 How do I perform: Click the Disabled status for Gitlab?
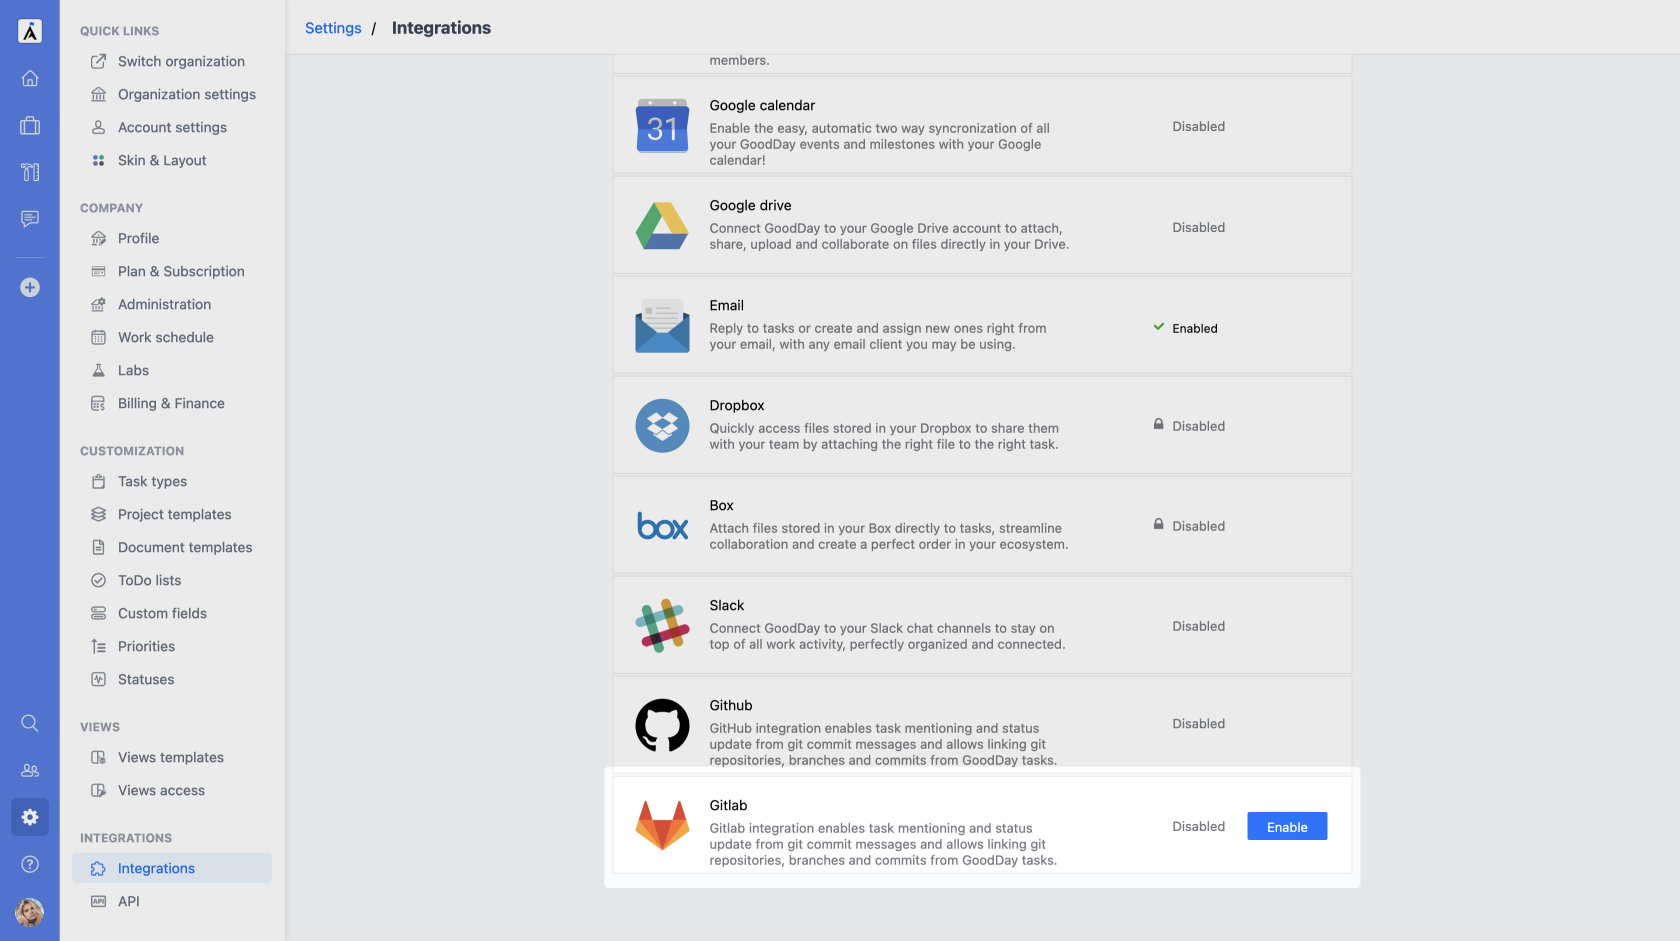1198,826
